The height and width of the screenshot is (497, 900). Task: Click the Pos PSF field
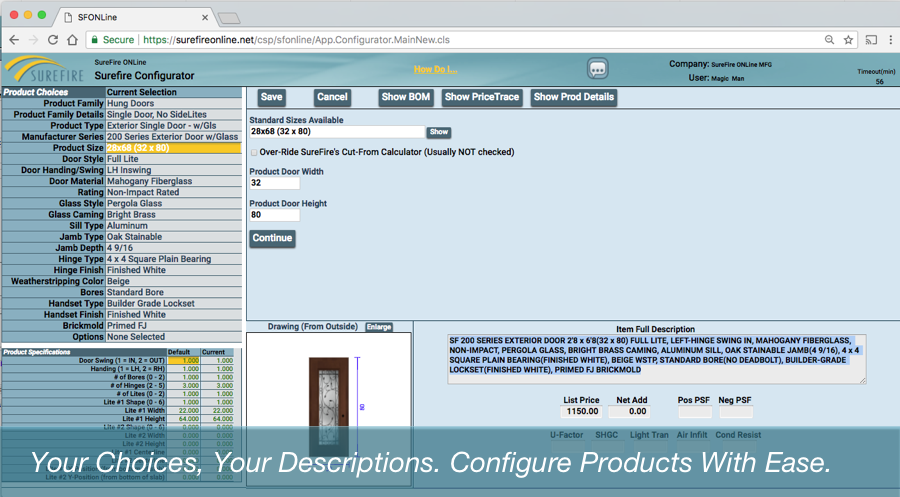pyautogui.click(x=695, y=411)
